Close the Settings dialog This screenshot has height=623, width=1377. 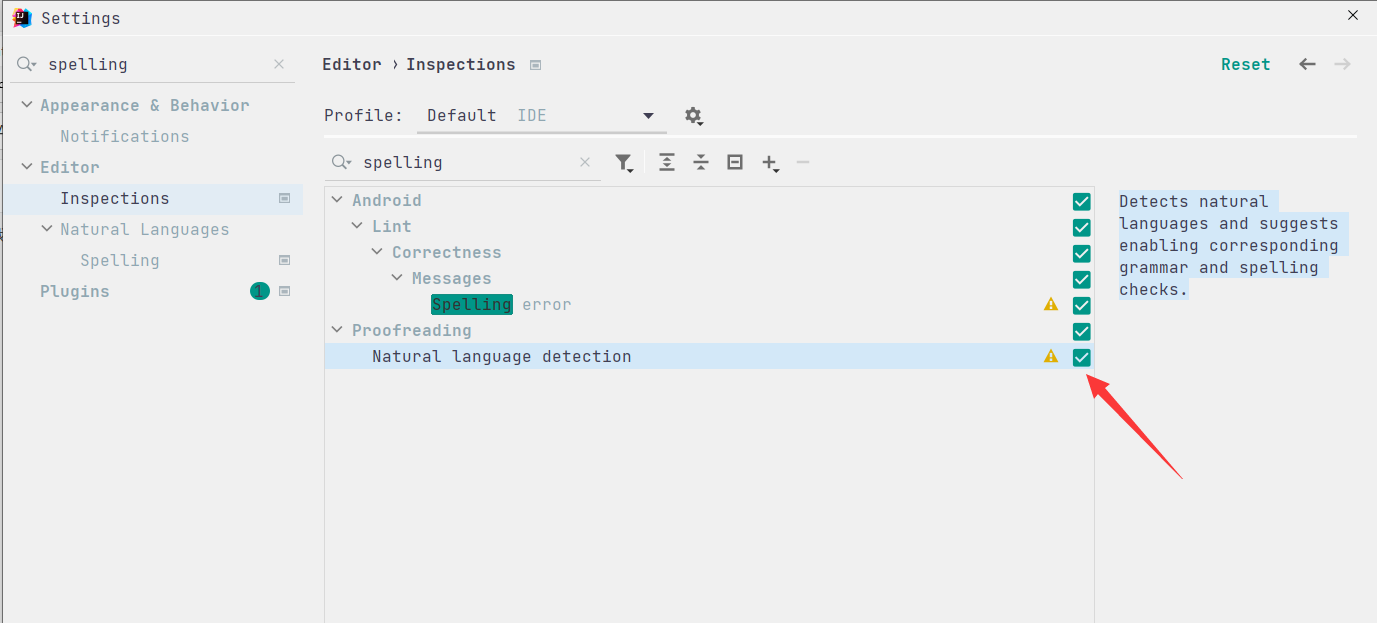pyautogui.click(x=1353, y=15)
